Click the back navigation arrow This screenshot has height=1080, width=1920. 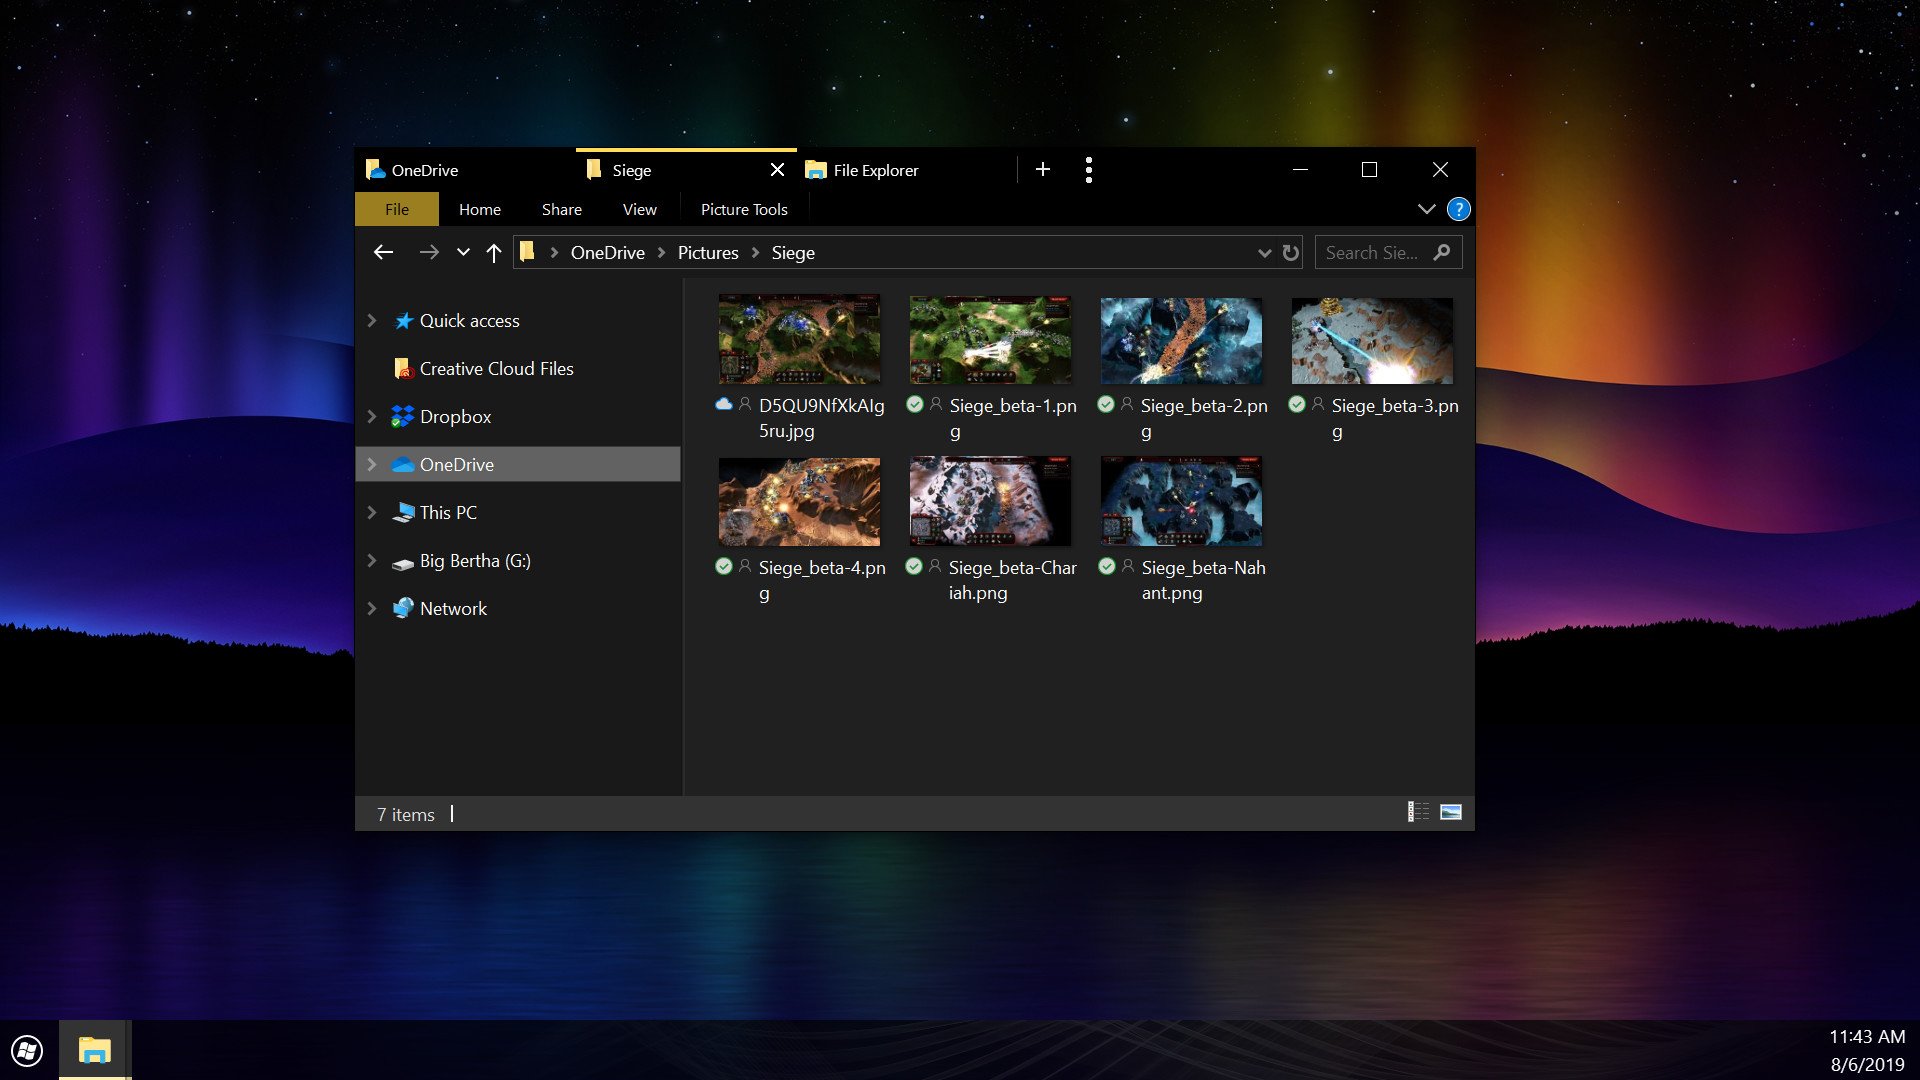point(383,253)
